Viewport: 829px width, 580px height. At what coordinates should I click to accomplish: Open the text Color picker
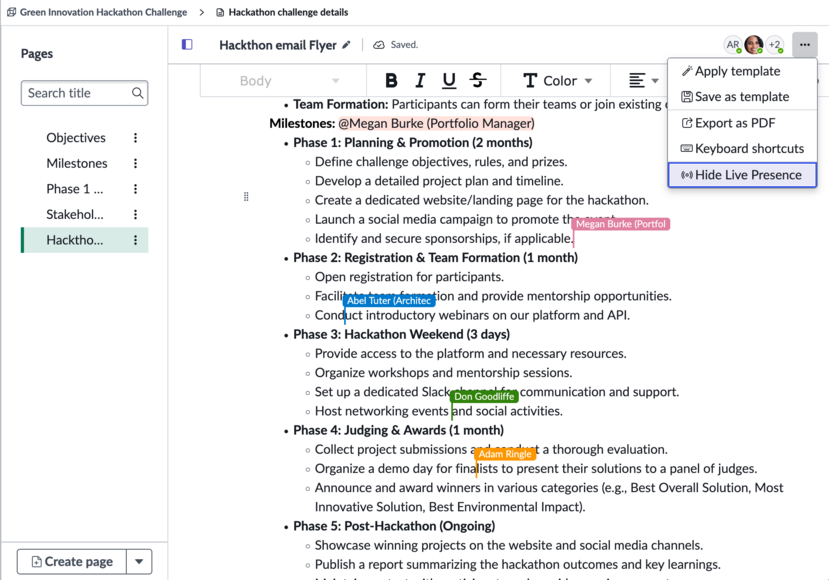[x=557, y=80]
